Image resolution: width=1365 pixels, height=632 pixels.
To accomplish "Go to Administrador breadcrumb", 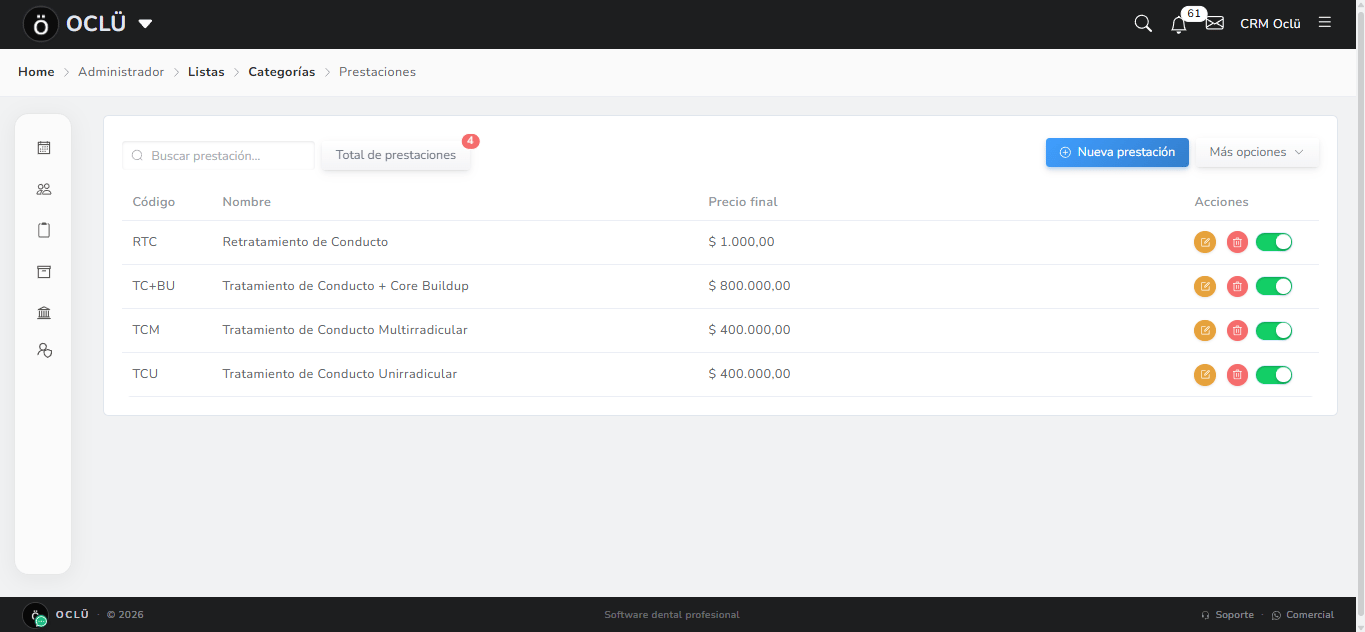I will click(121, 72).
